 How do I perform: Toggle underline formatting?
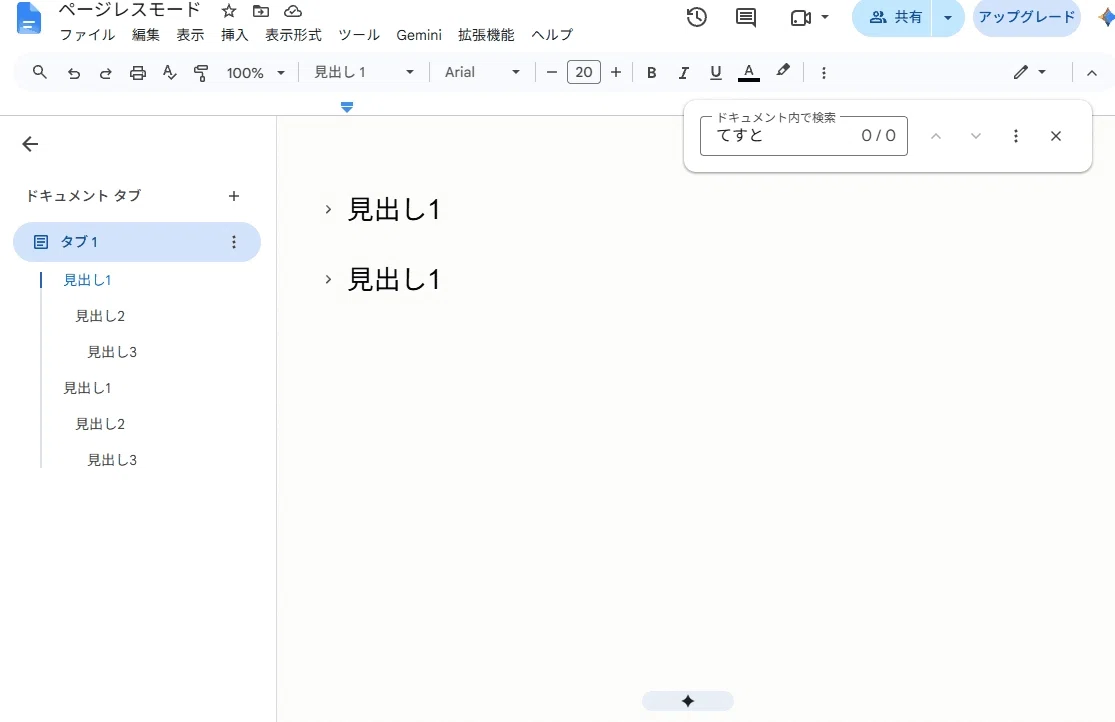point(715,73)
